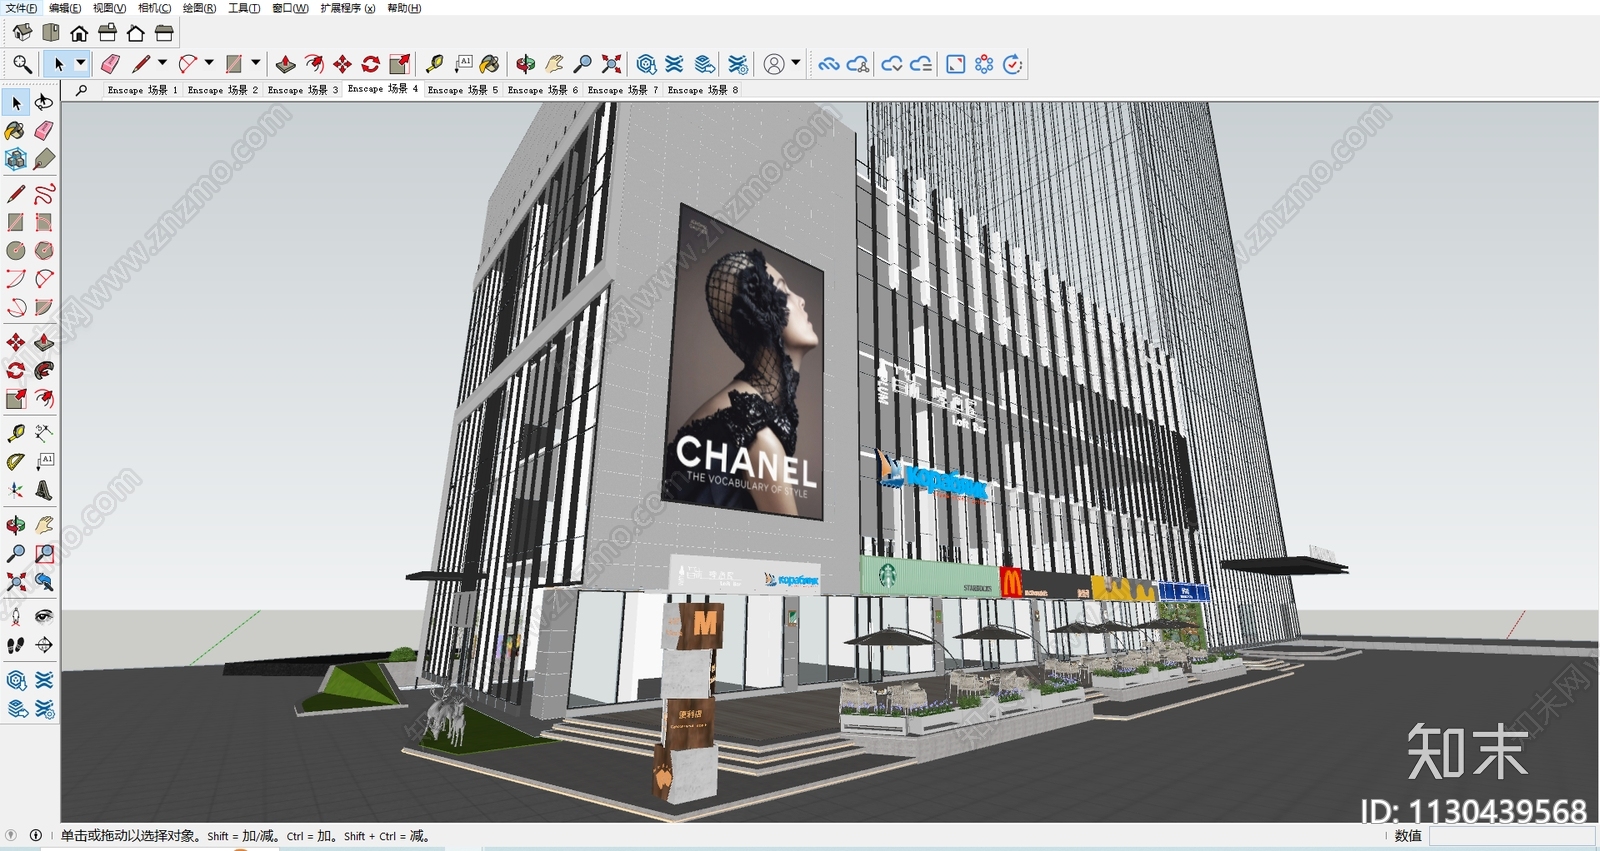Open the Search SketchUp magnifier tool
Viewport: 1600px width, 851px height.
22,64
